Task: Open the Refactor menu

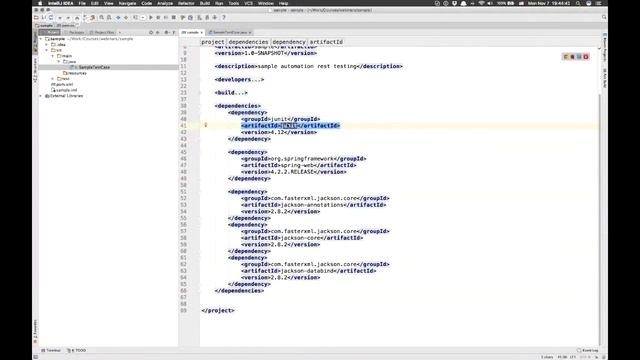Action: click(x=186, y=3)
